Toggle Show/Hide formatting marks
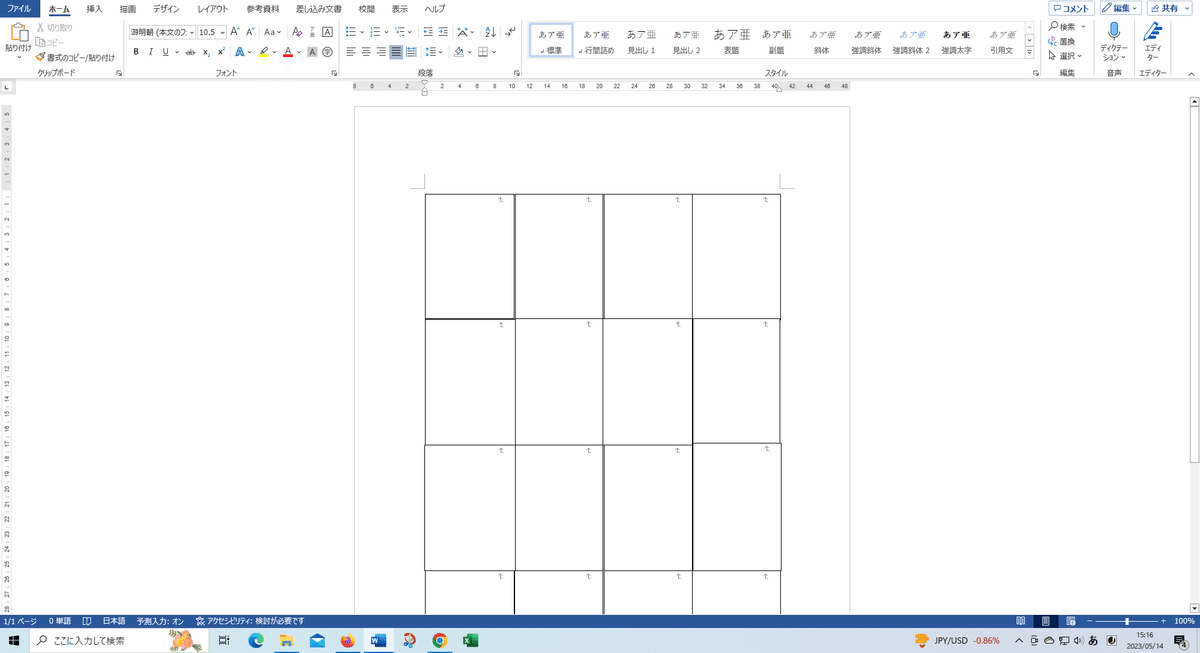Image resolution: width=1200 pixels, height=653 pixels. 510,32
